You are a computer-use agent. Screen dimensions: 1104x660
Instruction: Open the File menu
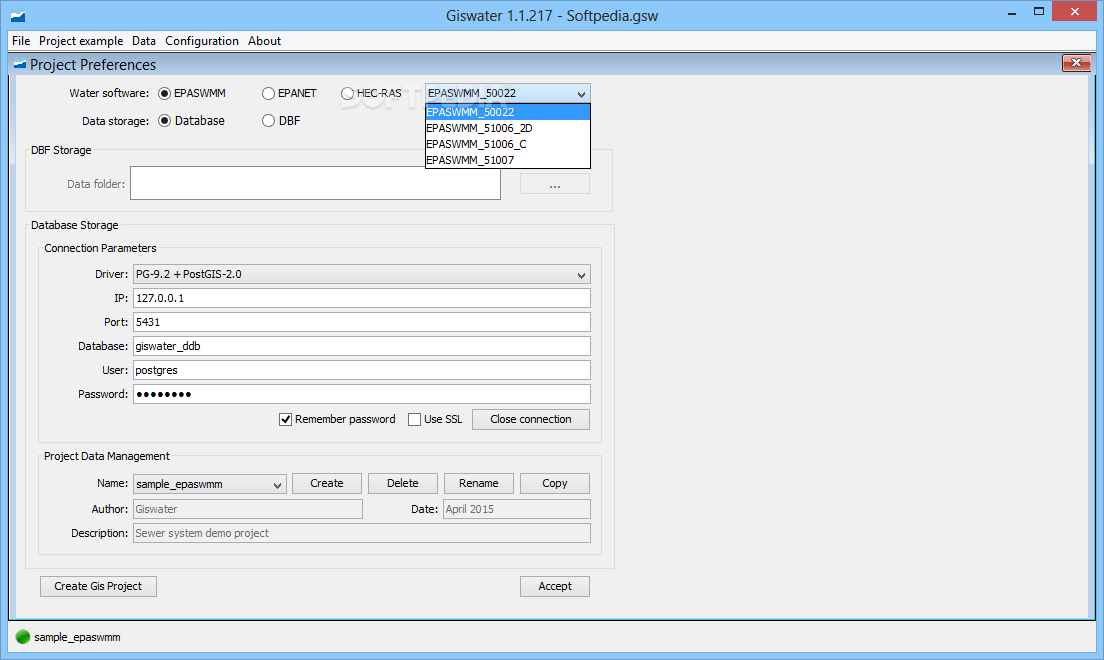point(21,41)
